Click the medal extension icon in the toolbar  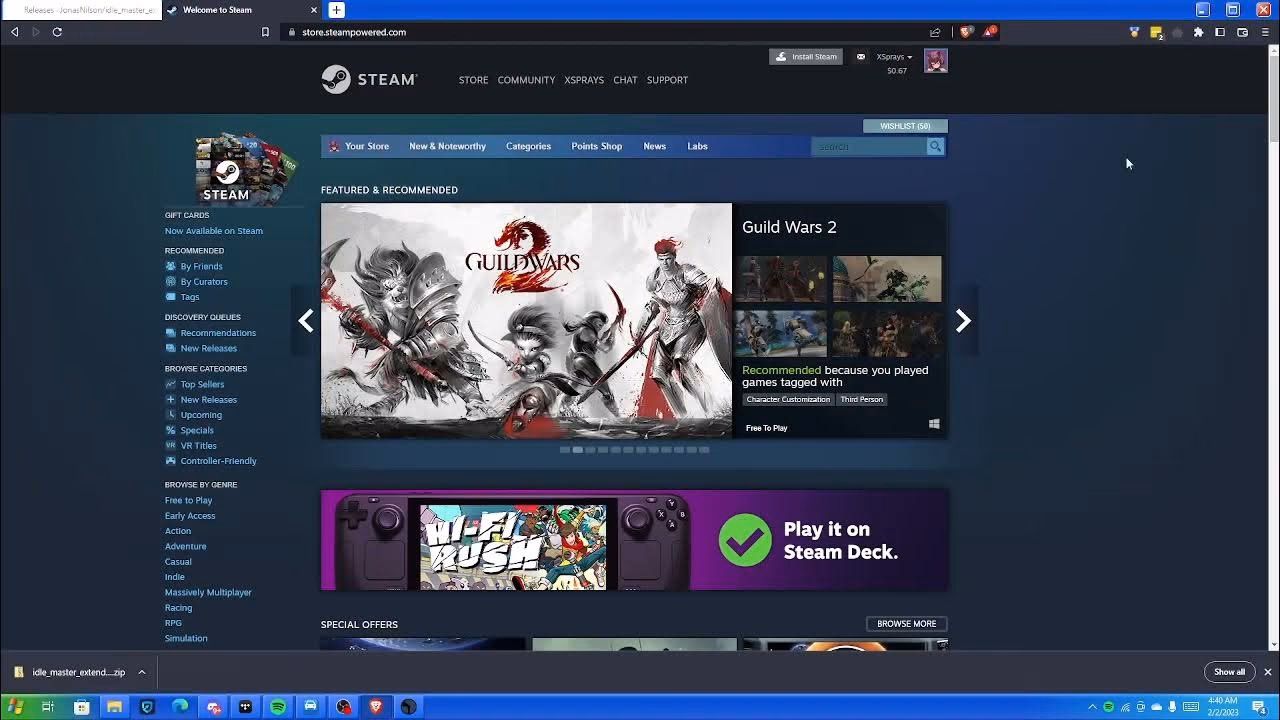pyautogui.click(x=1134, y=32)
